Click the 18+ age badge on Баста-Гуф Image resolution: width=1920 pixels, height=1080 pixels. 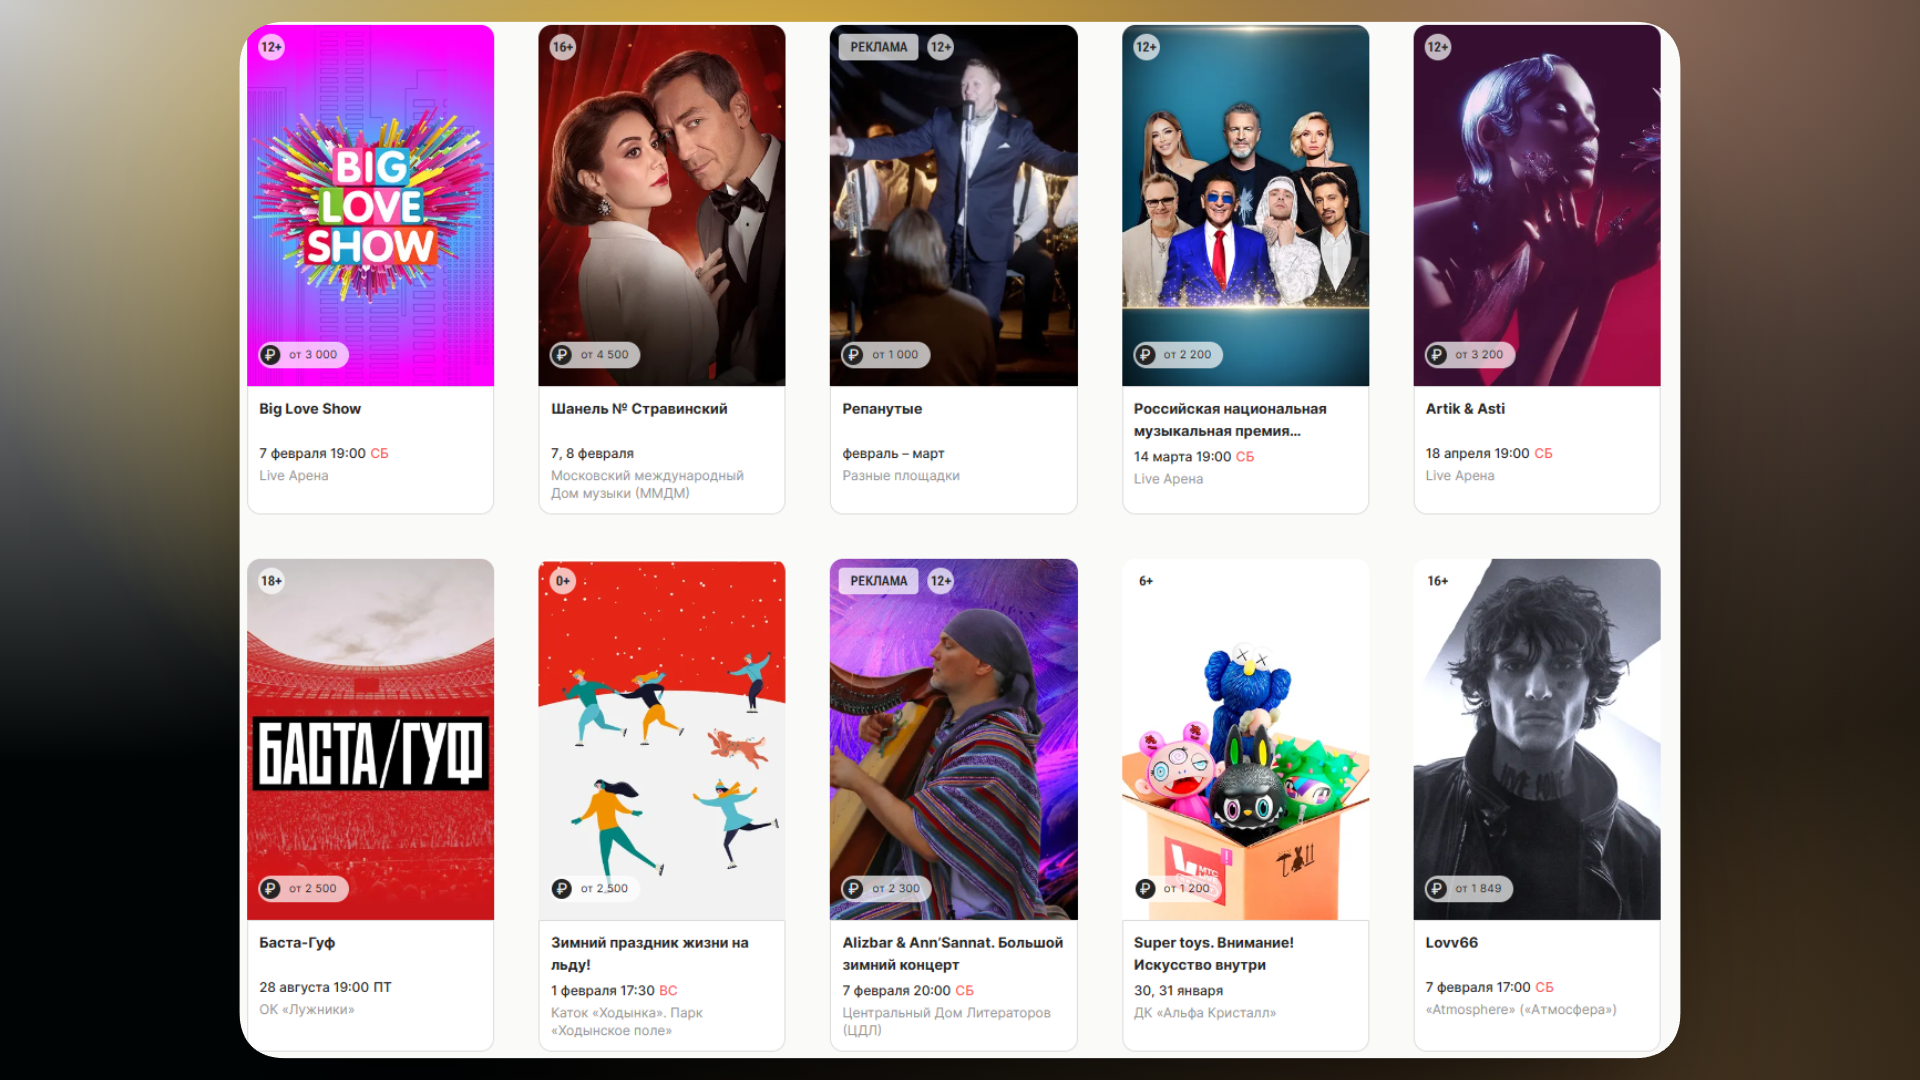tap(271, 581)
